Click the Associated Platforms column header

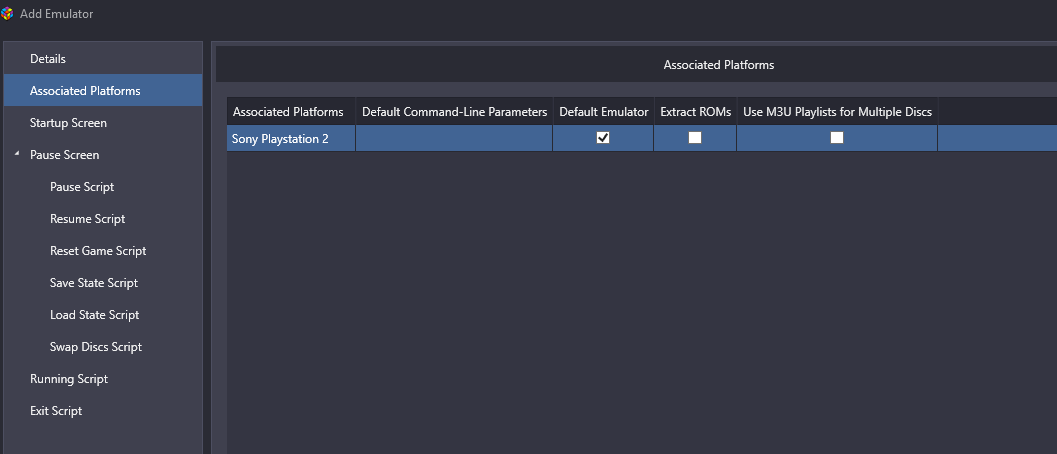click(x=291, y=111)
